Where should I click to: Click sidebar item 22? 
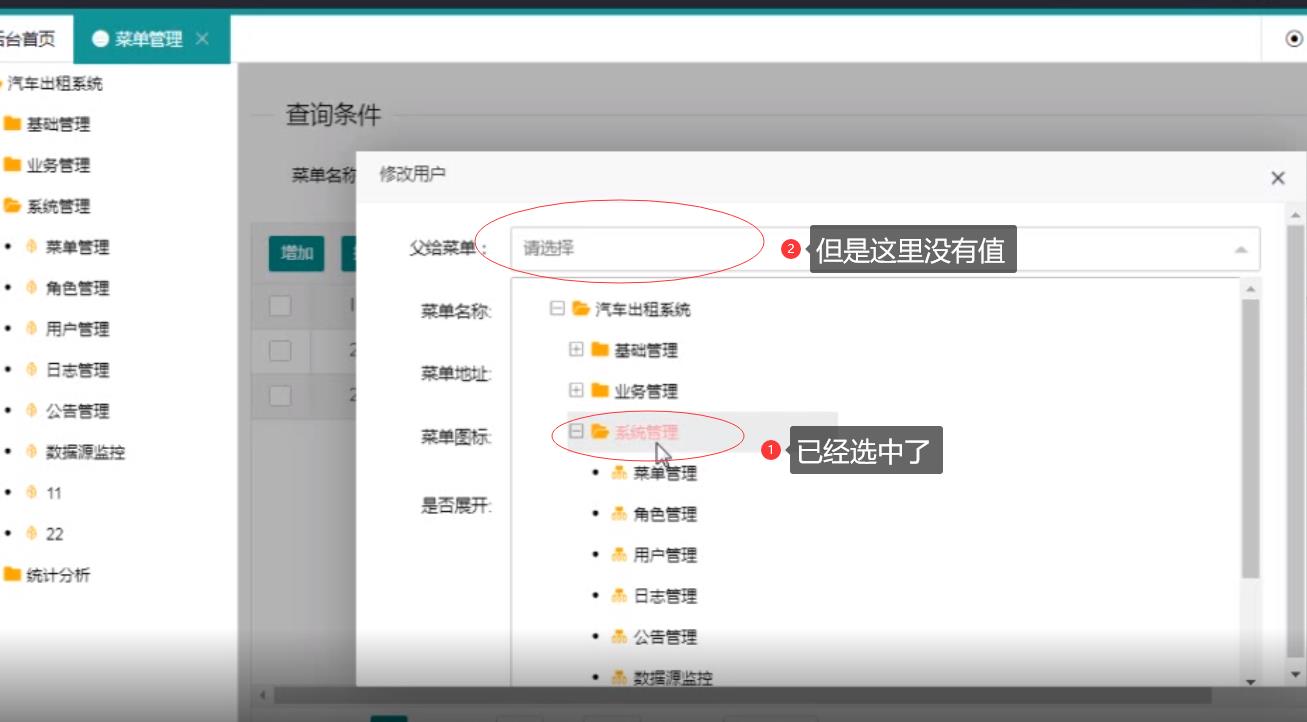54,534
